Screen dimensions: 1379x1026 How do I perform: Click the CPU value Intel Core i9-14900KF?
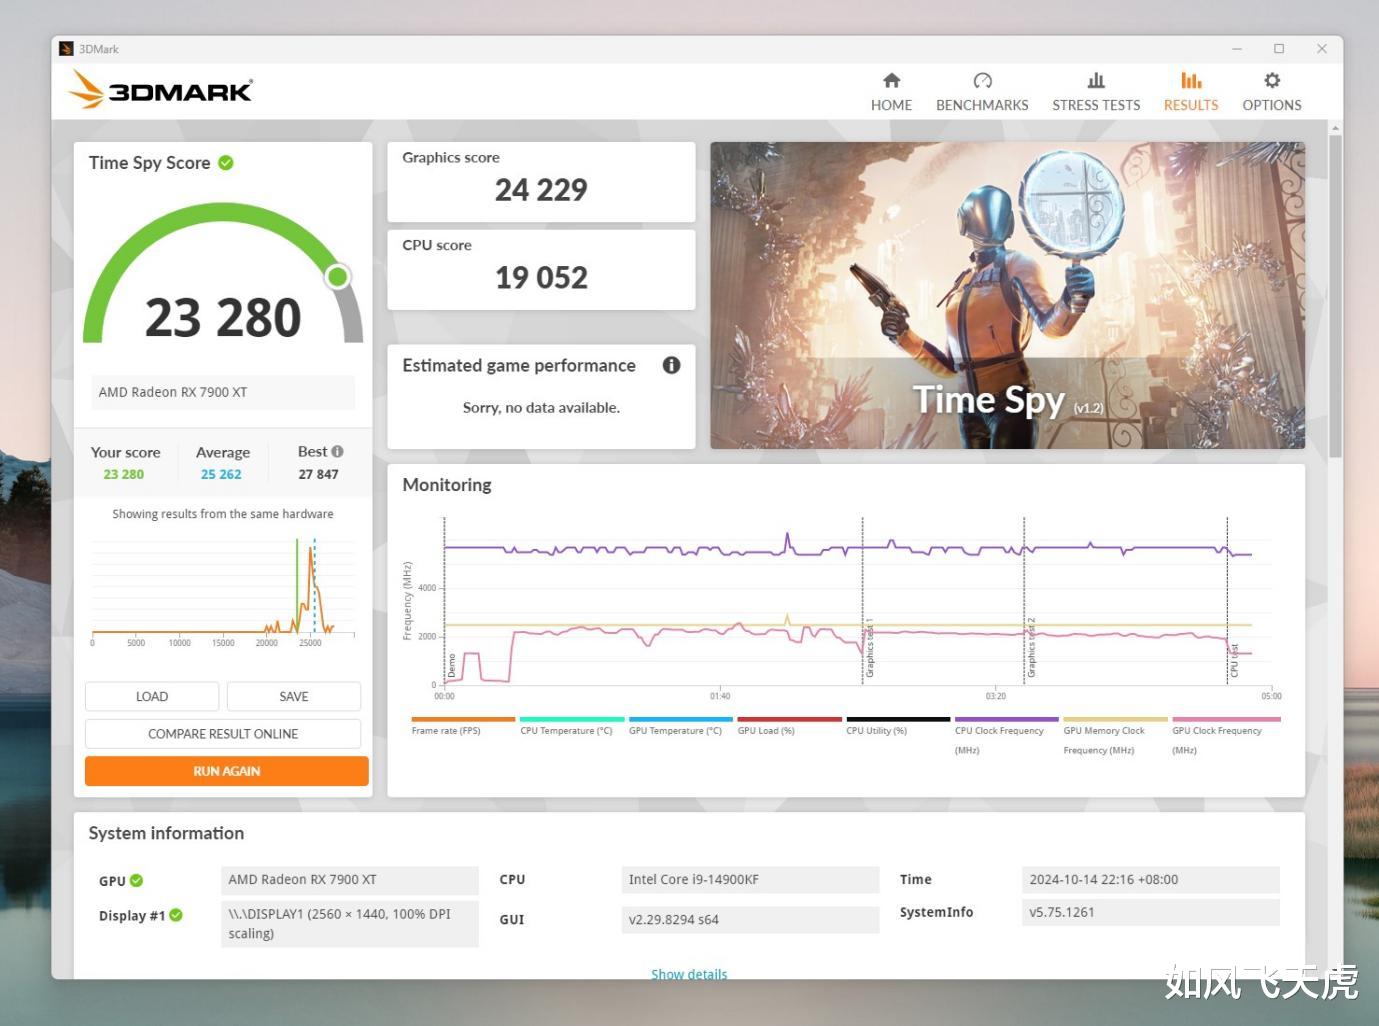[750, 880]
